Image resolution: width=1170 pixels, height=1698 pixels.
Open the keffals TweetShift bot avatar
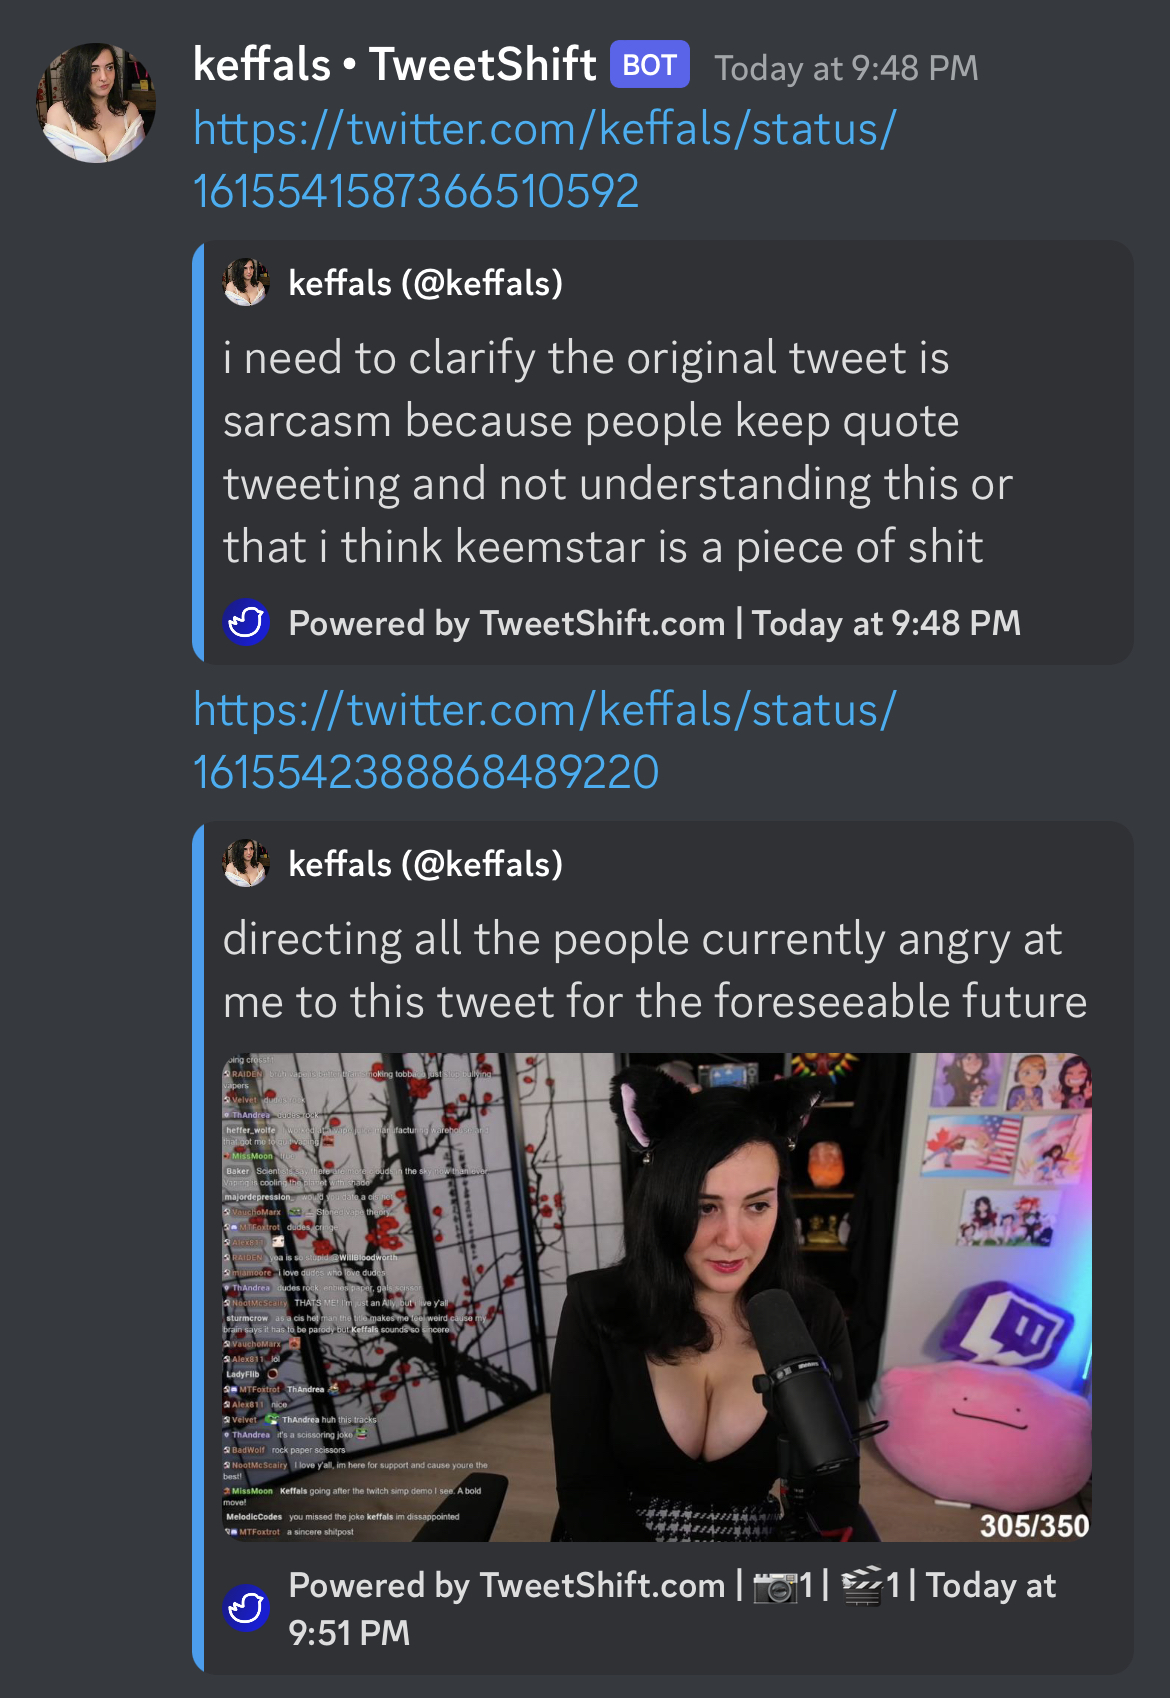pyautogui.click(x=96, y=102)
